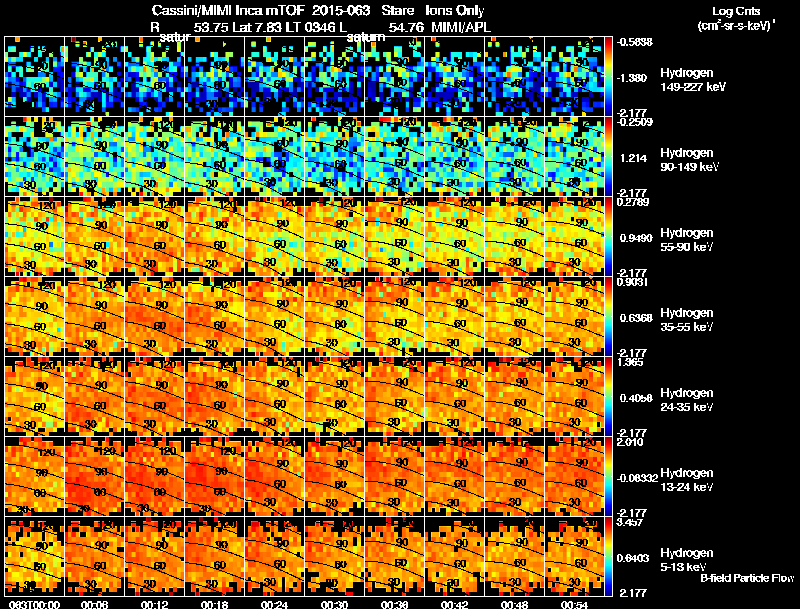This screenshot has width=800, height=609.
Task: Click the 'Ions Only' text in the title
Action: click(x=455, y=10)
